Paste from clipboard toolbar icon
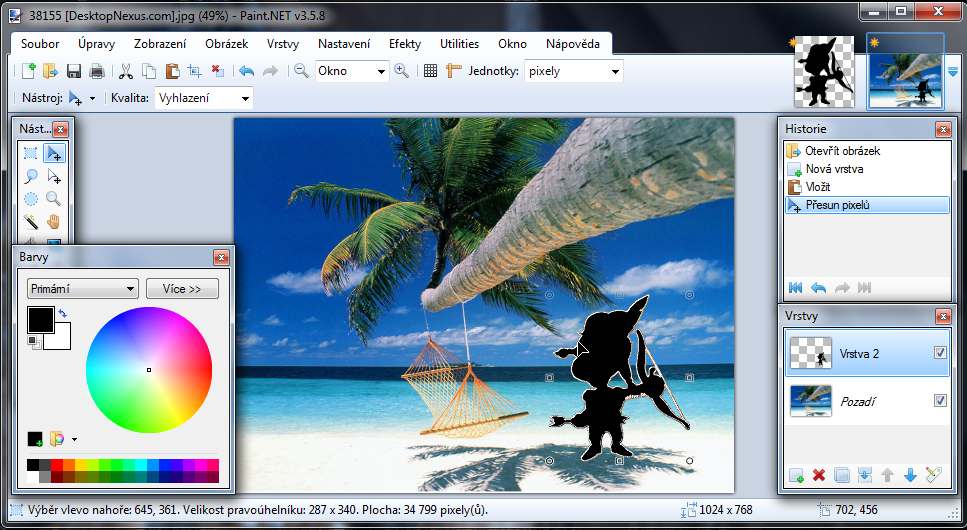This screenshot has width=967, height=530. (172, 71)
